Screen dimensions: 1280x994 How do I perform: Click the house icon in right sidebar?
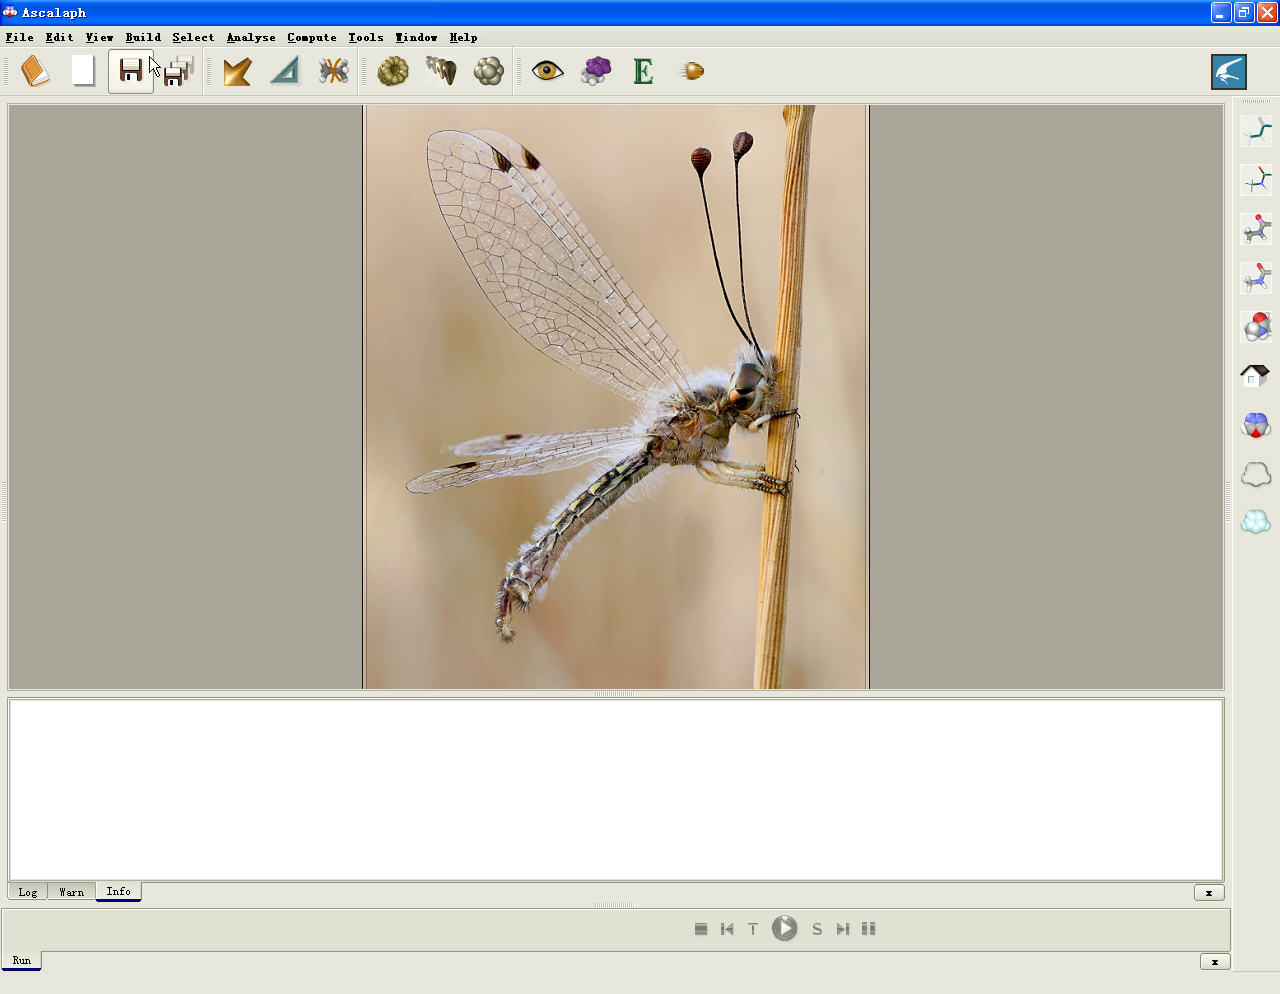tap(1256, 376)
